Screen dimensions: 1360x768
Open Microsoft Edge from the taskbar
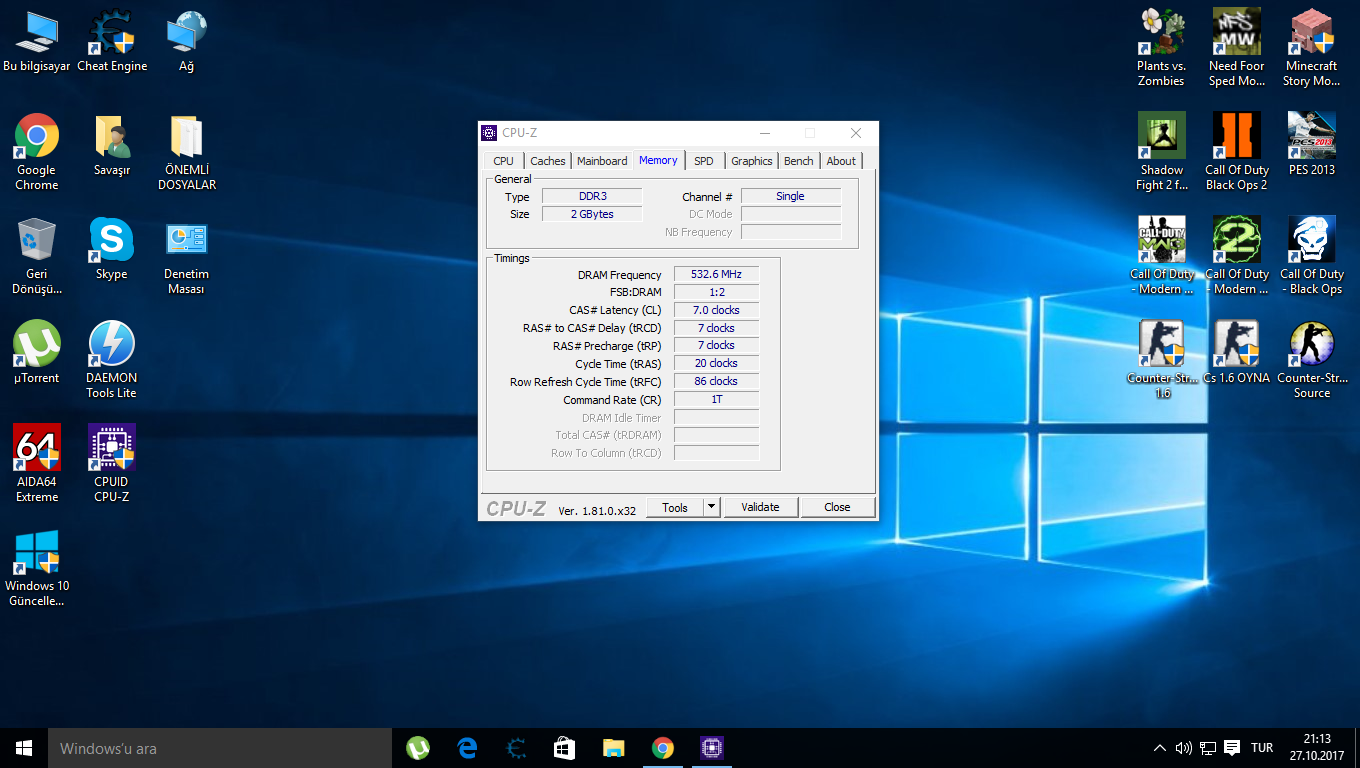(x=467, y=748)
